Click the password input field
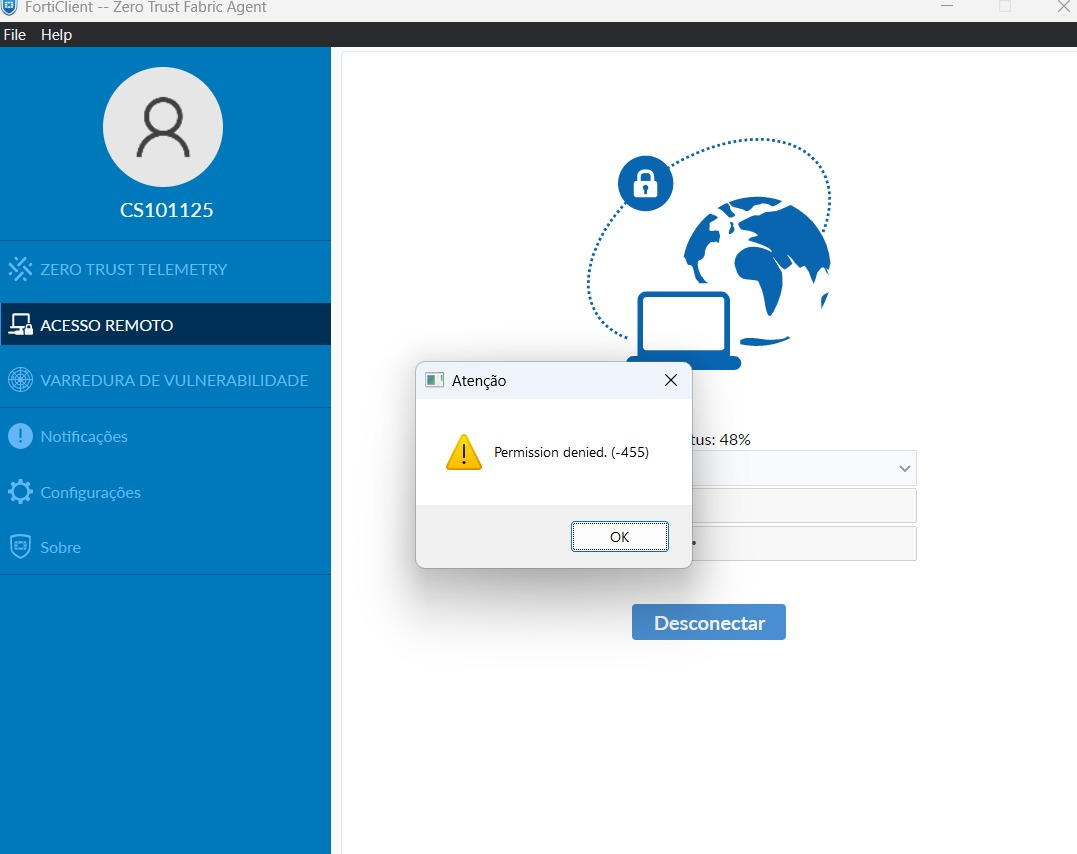1077x854 pixels. point(804,543)
